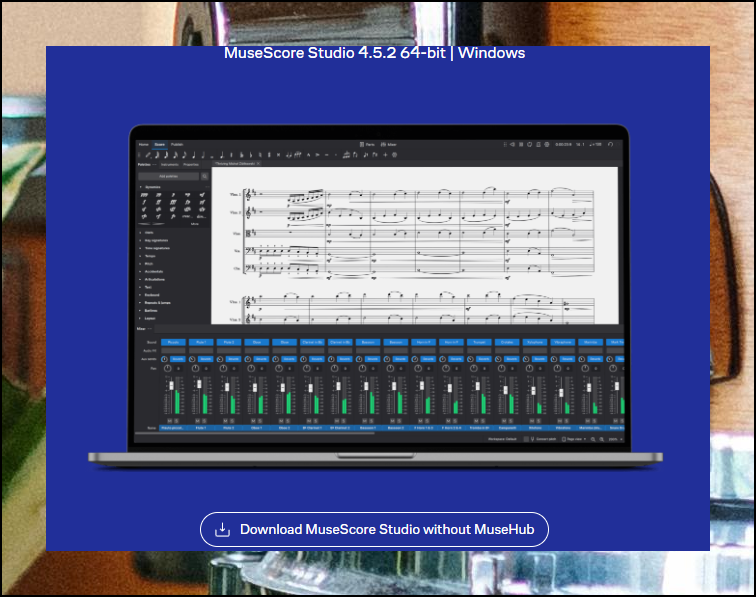The height and width of the screenshot is (597, 756).
Task: Click the Piccolo sound button in mixer
Action: (173, 342)
